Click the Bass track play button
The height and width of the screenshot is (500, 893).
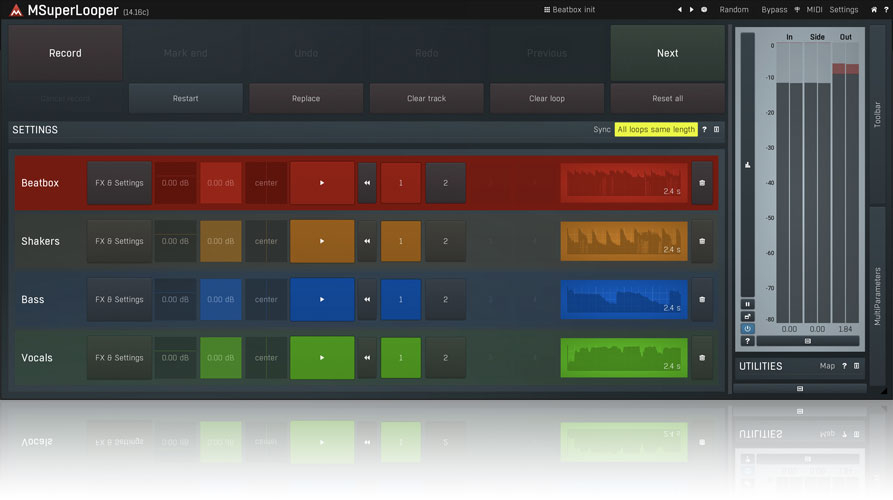pyautogui.click(x=322, y=299)
